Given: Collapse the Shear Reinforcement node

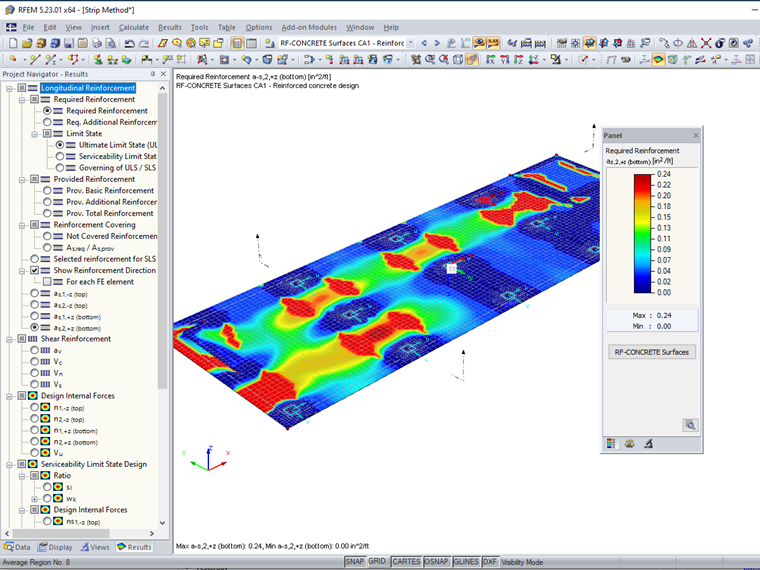Looking at the screenshot, I should (x=9, y=339).
